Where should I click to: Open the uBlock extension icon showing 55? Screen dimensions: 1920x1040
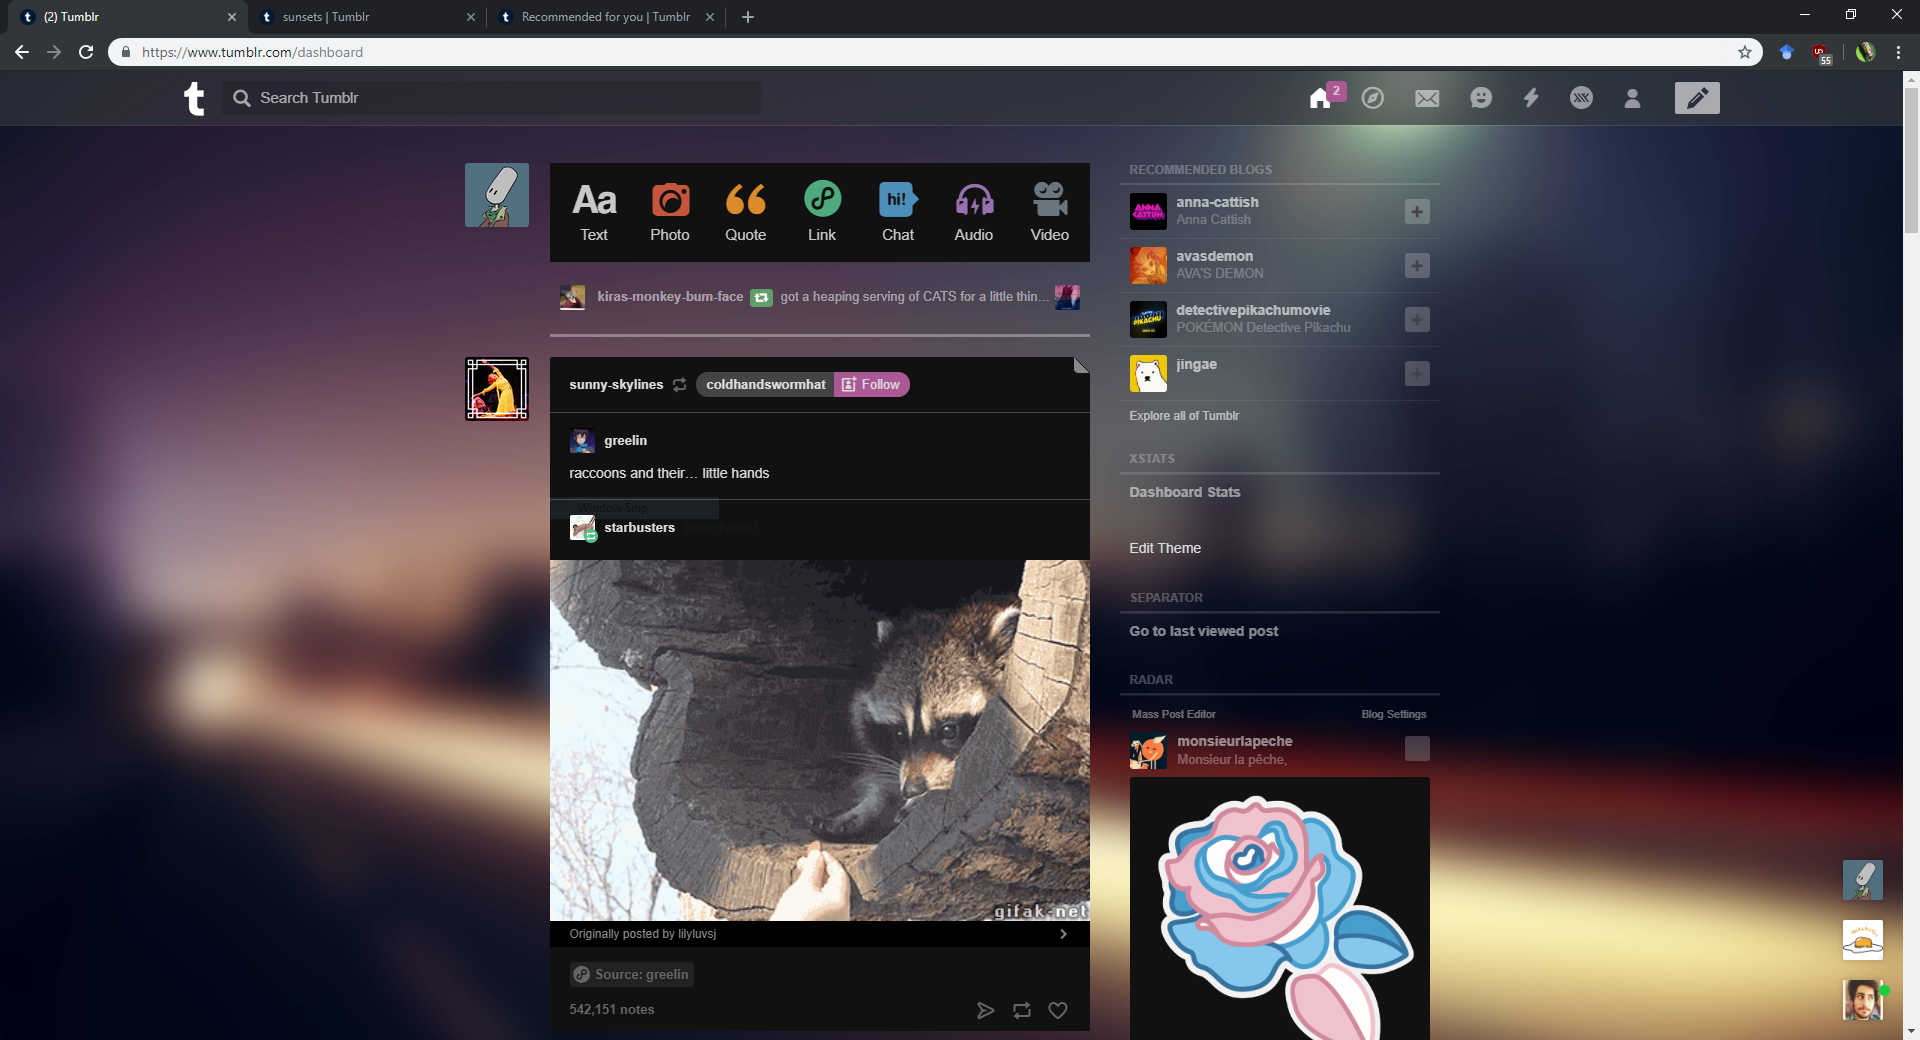1820,53
